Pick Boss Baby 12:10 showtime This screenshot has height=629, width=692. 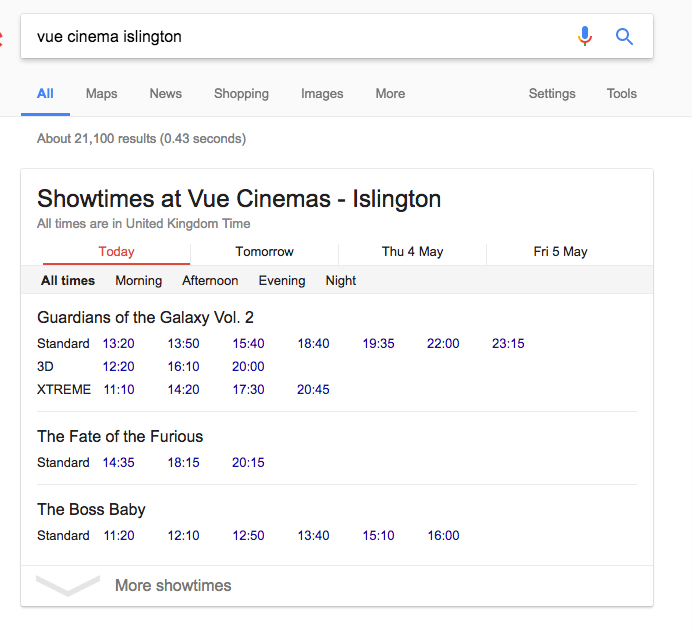184,535
